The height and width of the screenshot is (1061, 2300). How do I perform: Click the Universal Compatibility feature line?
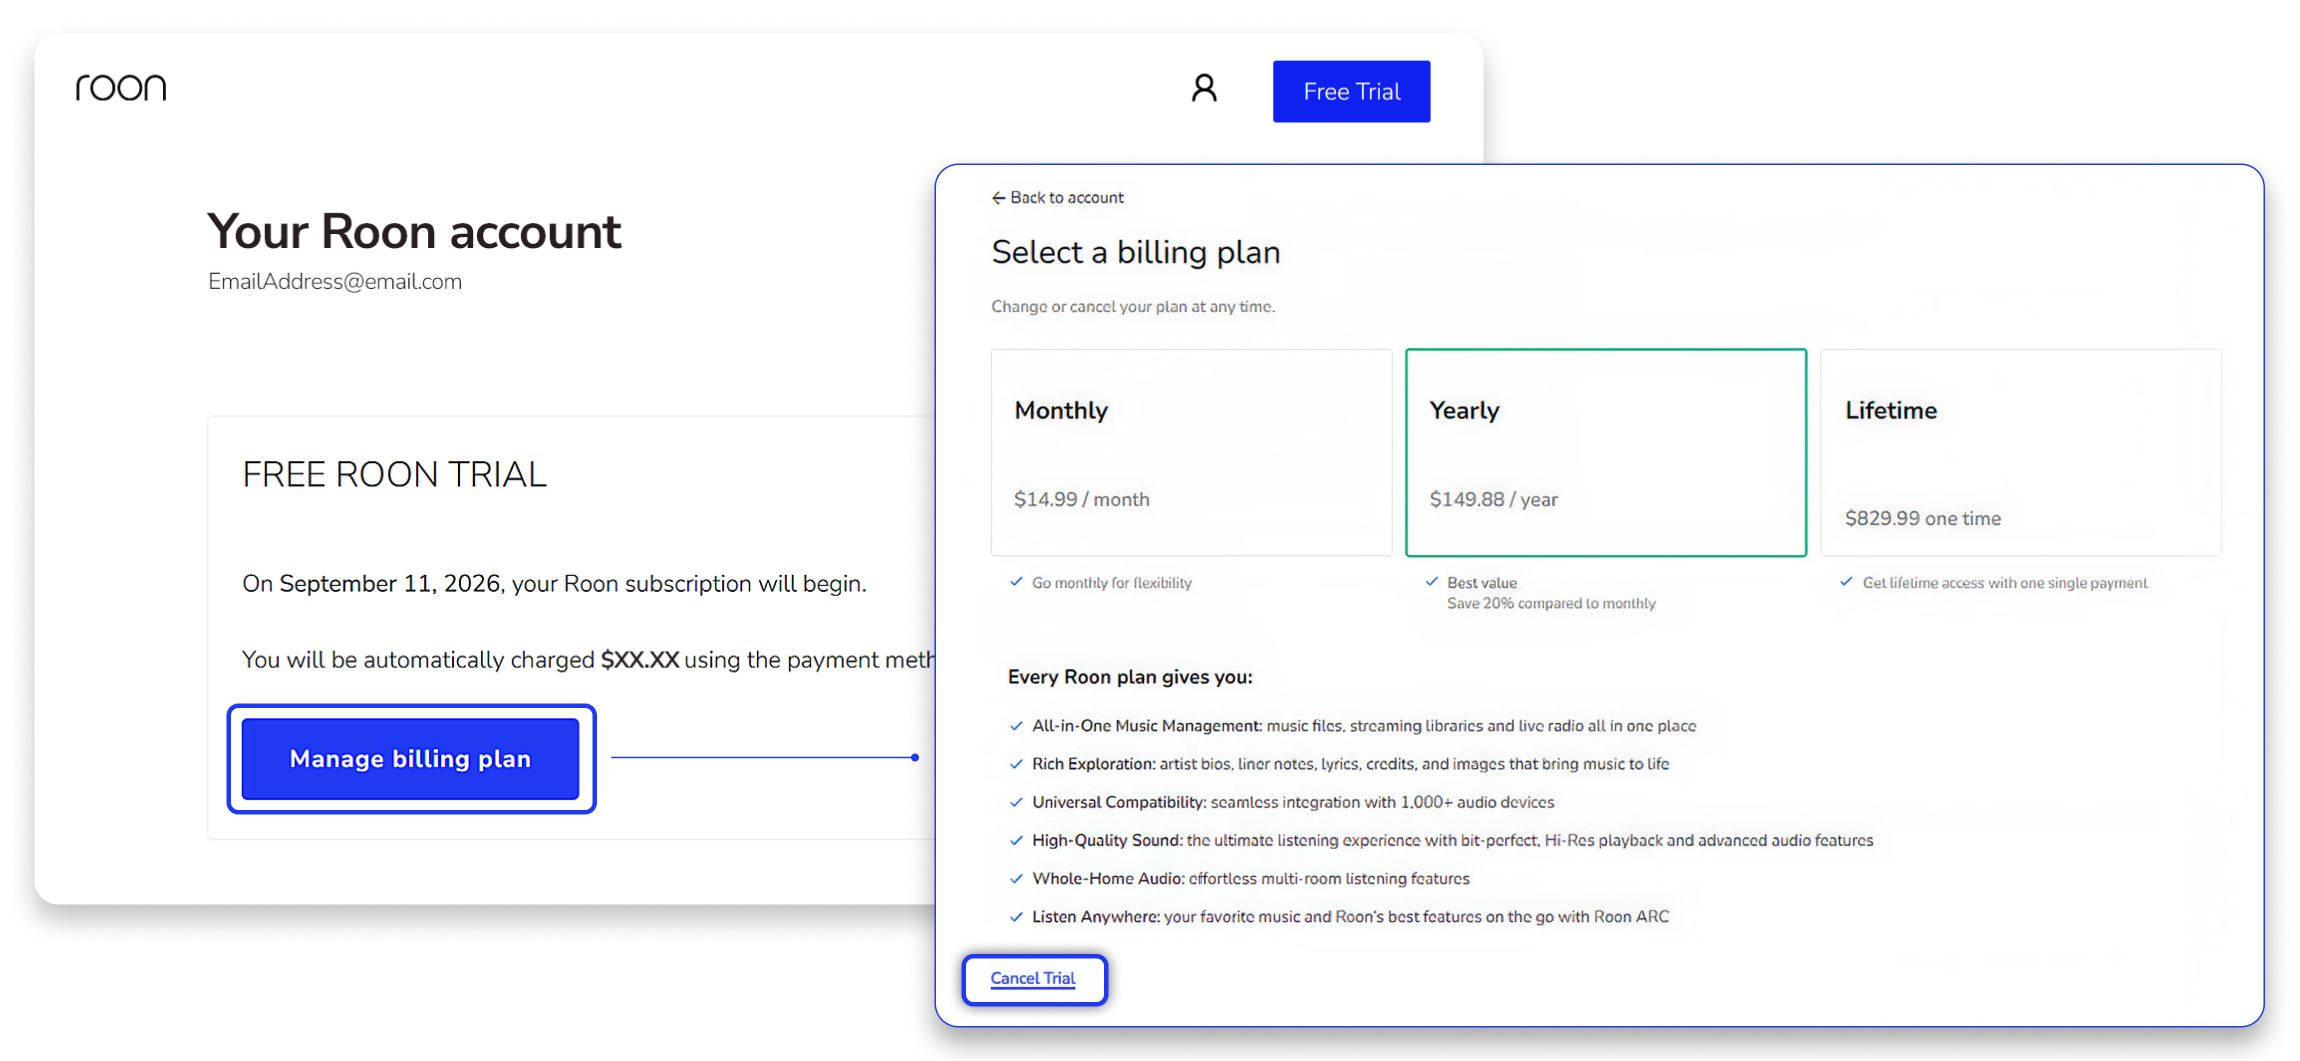(x=1293, y=802)
